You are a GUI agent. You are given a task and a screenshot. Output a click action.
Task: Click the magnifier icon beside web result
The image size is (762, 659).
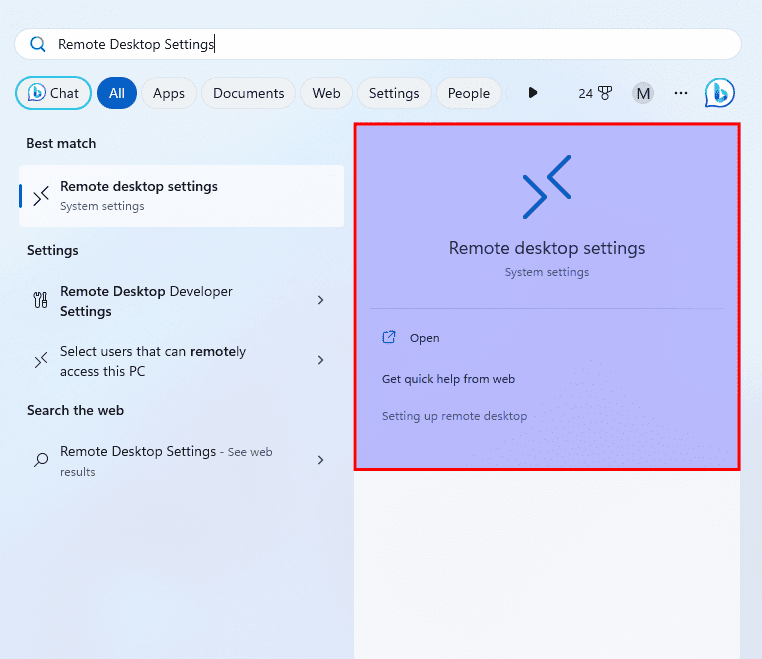pyautogui.click(x=41, y=460)
